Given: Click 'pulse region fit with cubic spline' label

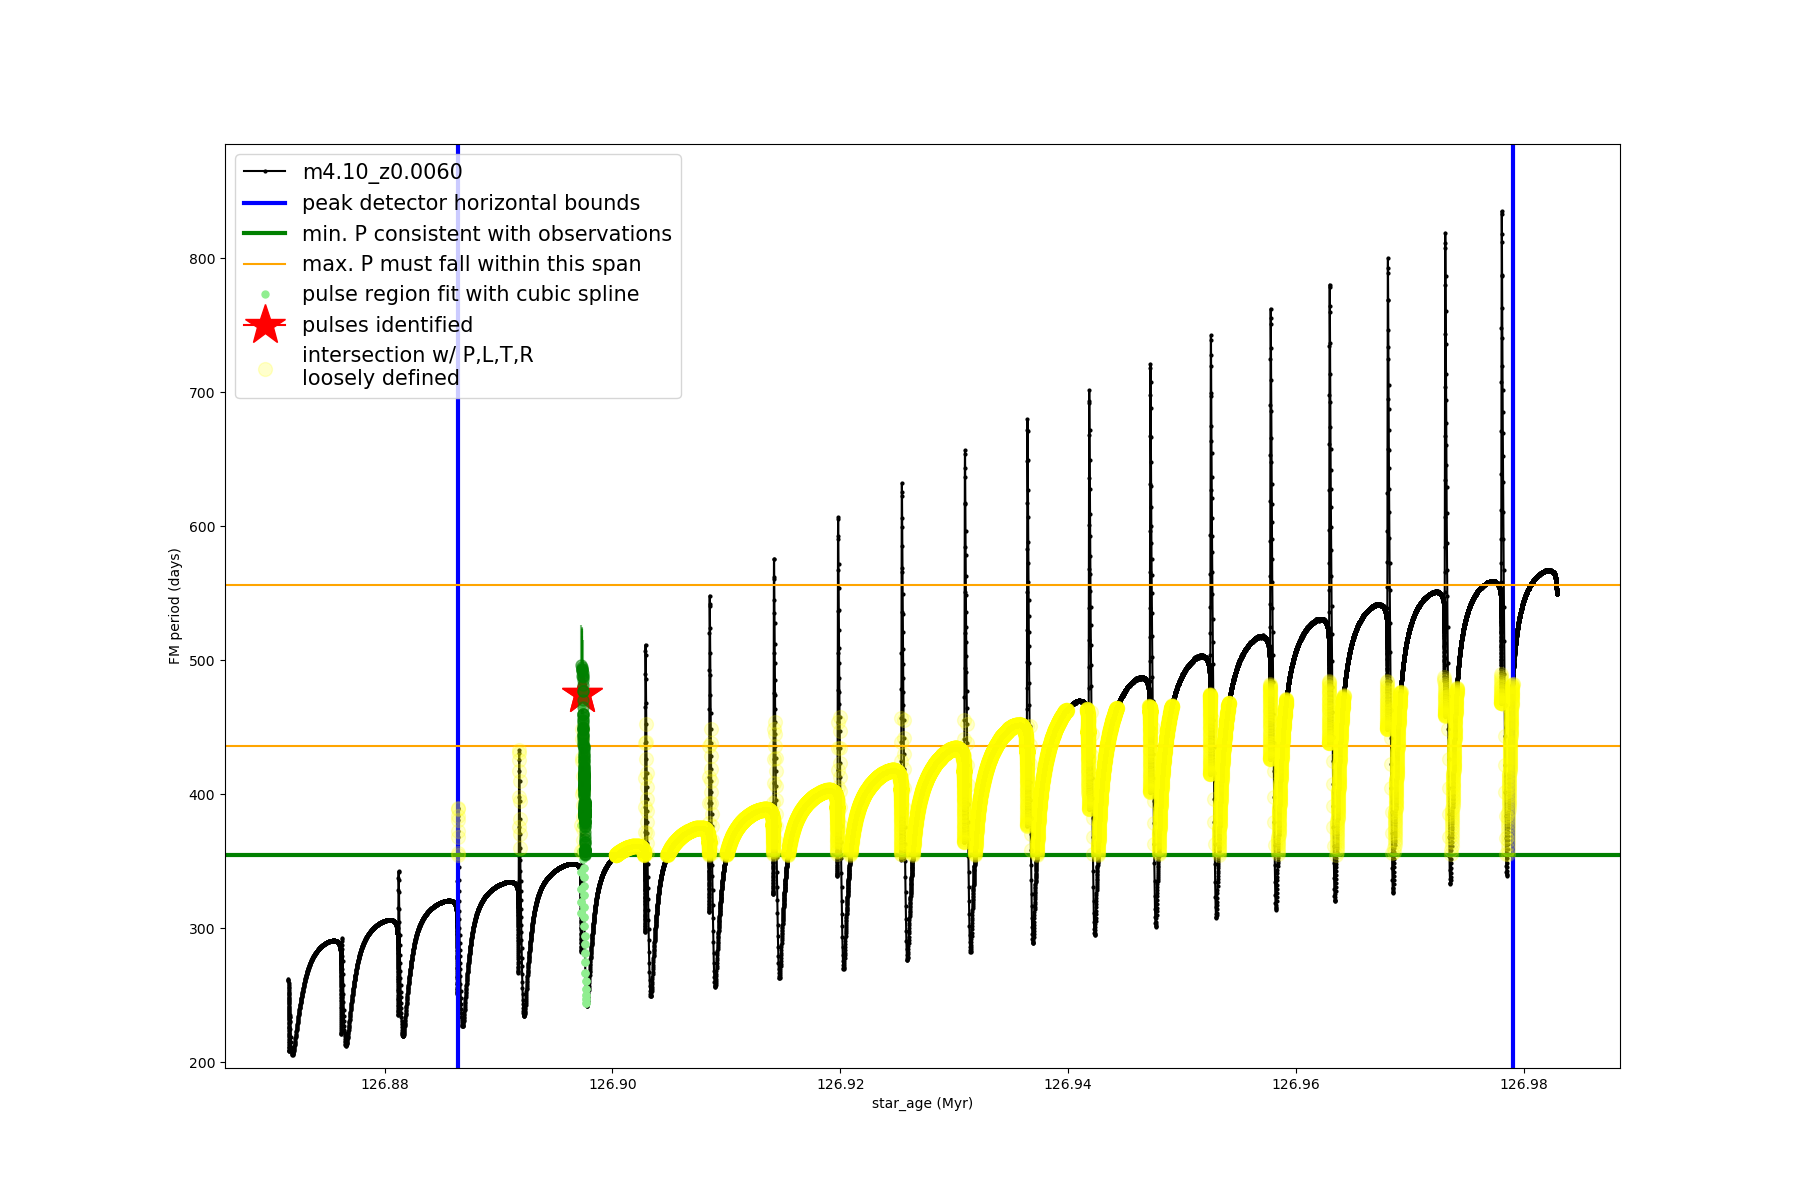Looking at the screenshot, I should (x=470, y=294).
